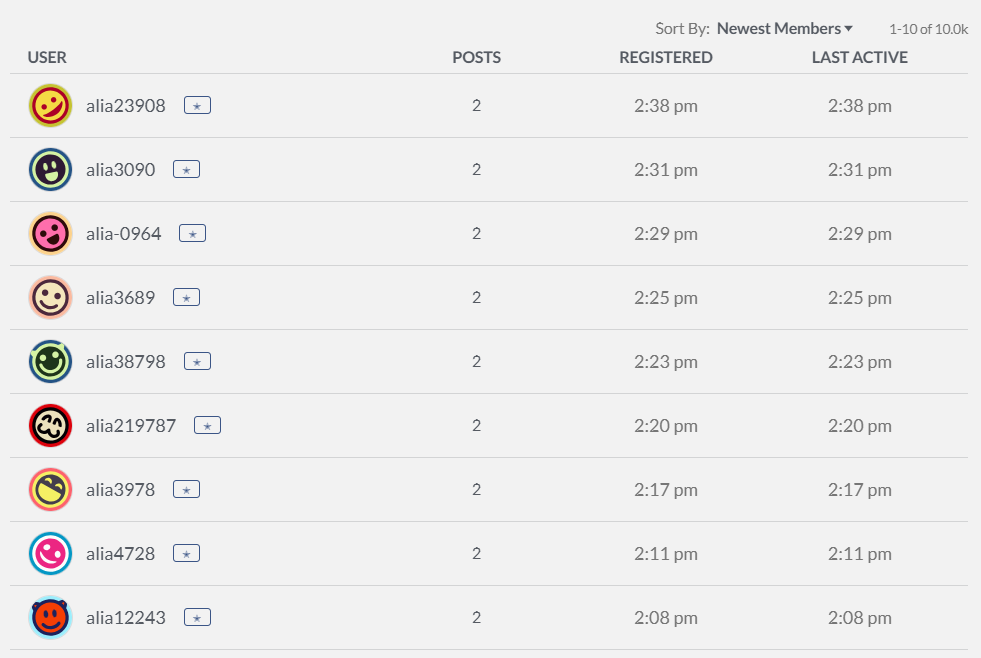Click the LAST ACTIVE column header
Screen dimensions: 981x658
click(859, 58)
